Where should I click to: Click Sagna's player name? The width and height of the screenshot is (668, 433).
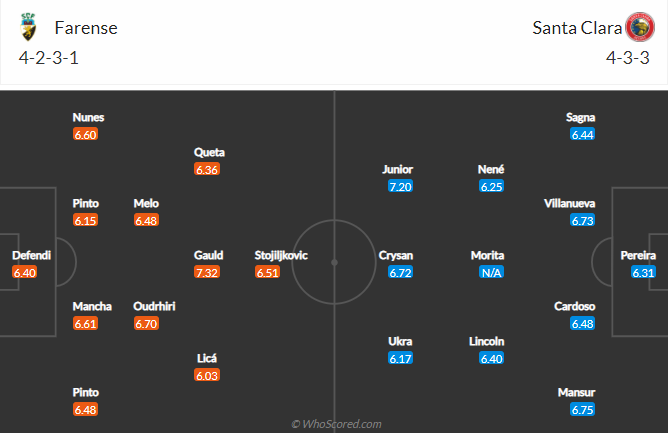(x=580, y=117)
